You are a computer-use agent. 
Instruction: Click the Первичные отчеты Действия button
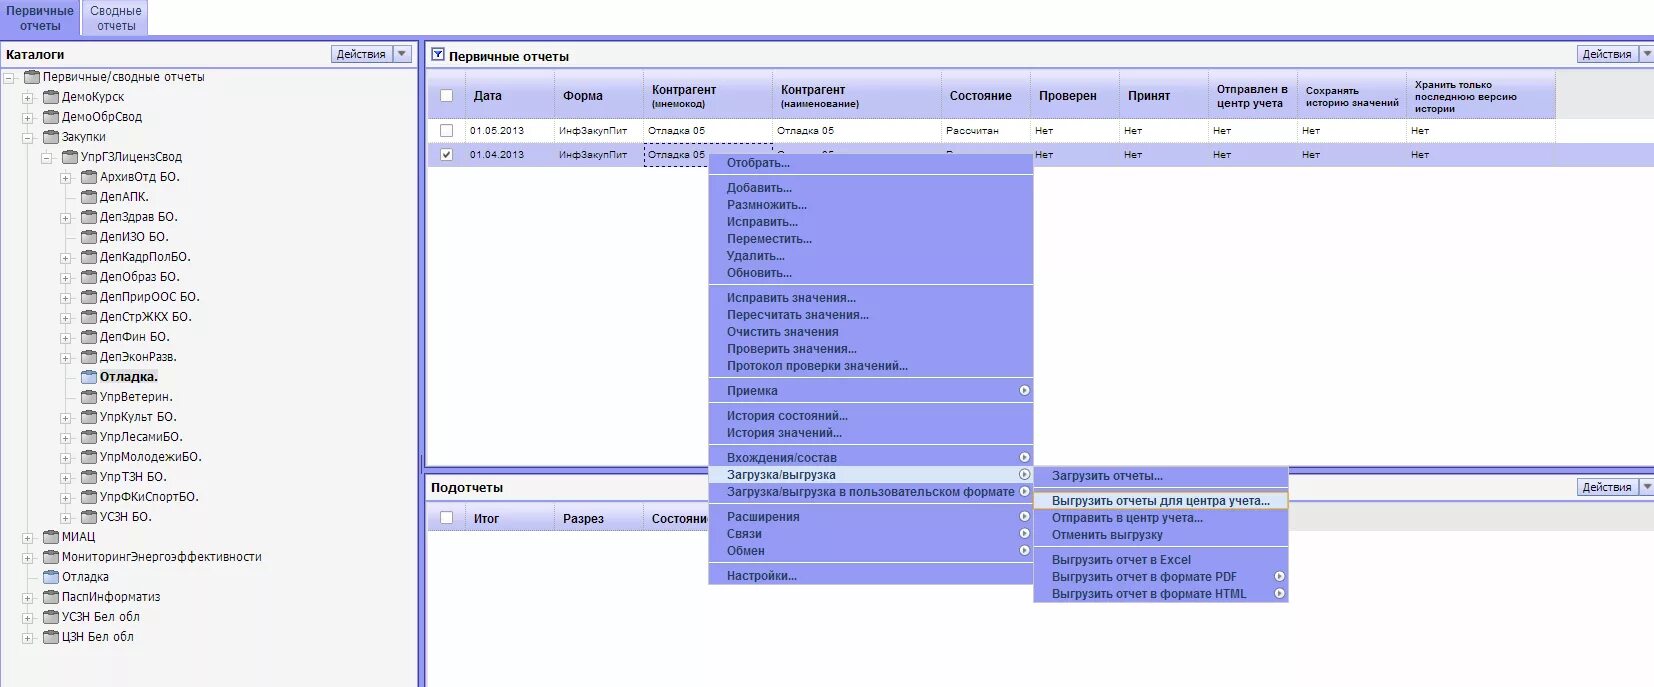tap(1607, 54)
